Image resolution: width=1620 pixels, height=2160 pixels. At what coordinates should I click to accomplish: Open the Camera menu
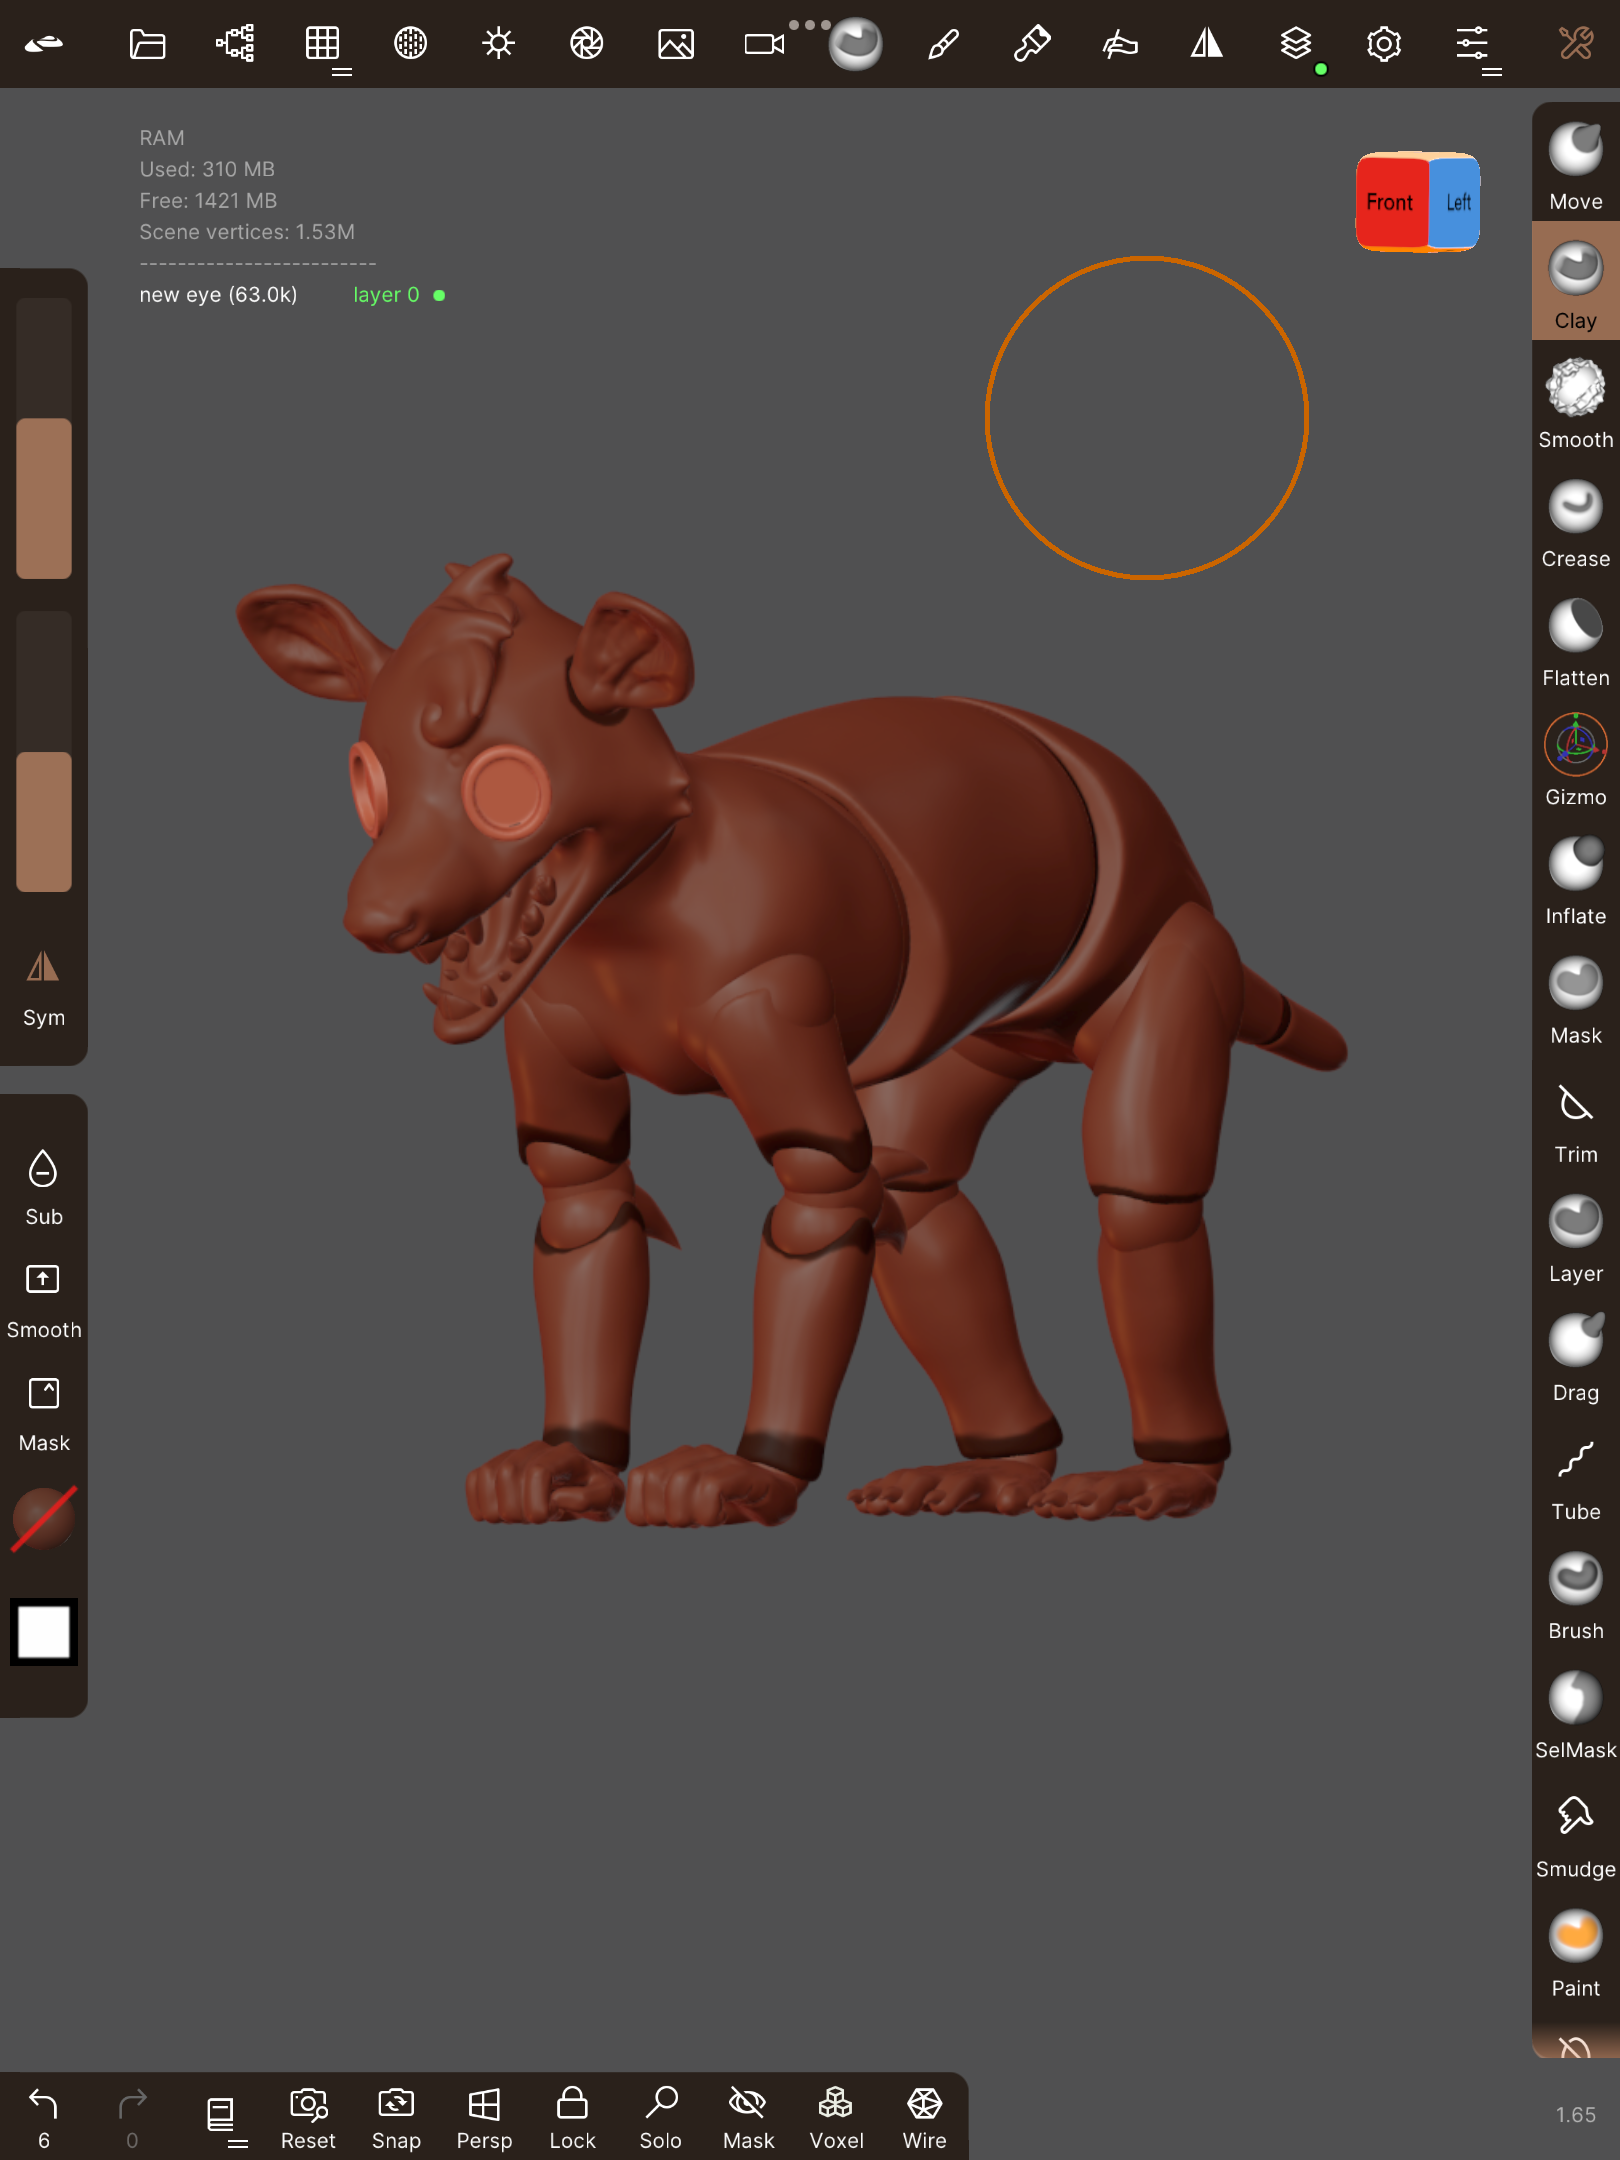coord(764,44)
